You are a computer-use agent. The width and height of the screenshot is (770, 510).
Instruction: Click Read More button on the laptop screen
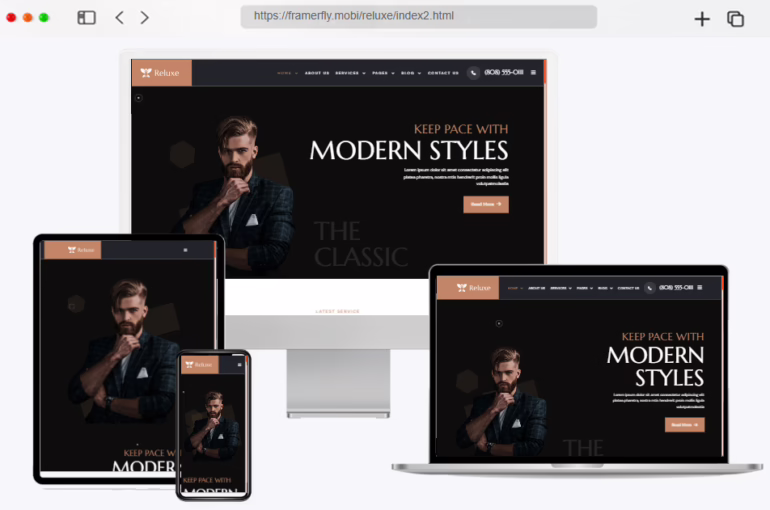[x=685, y=425]
